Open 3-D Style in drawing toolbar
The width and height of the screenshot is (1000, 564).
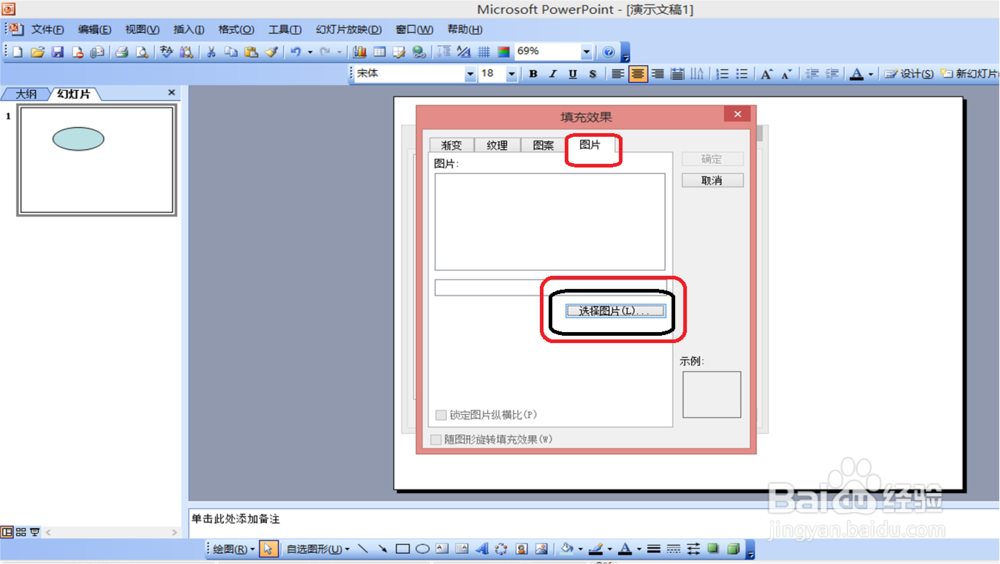pyautogui.click(x=733, y=549)
